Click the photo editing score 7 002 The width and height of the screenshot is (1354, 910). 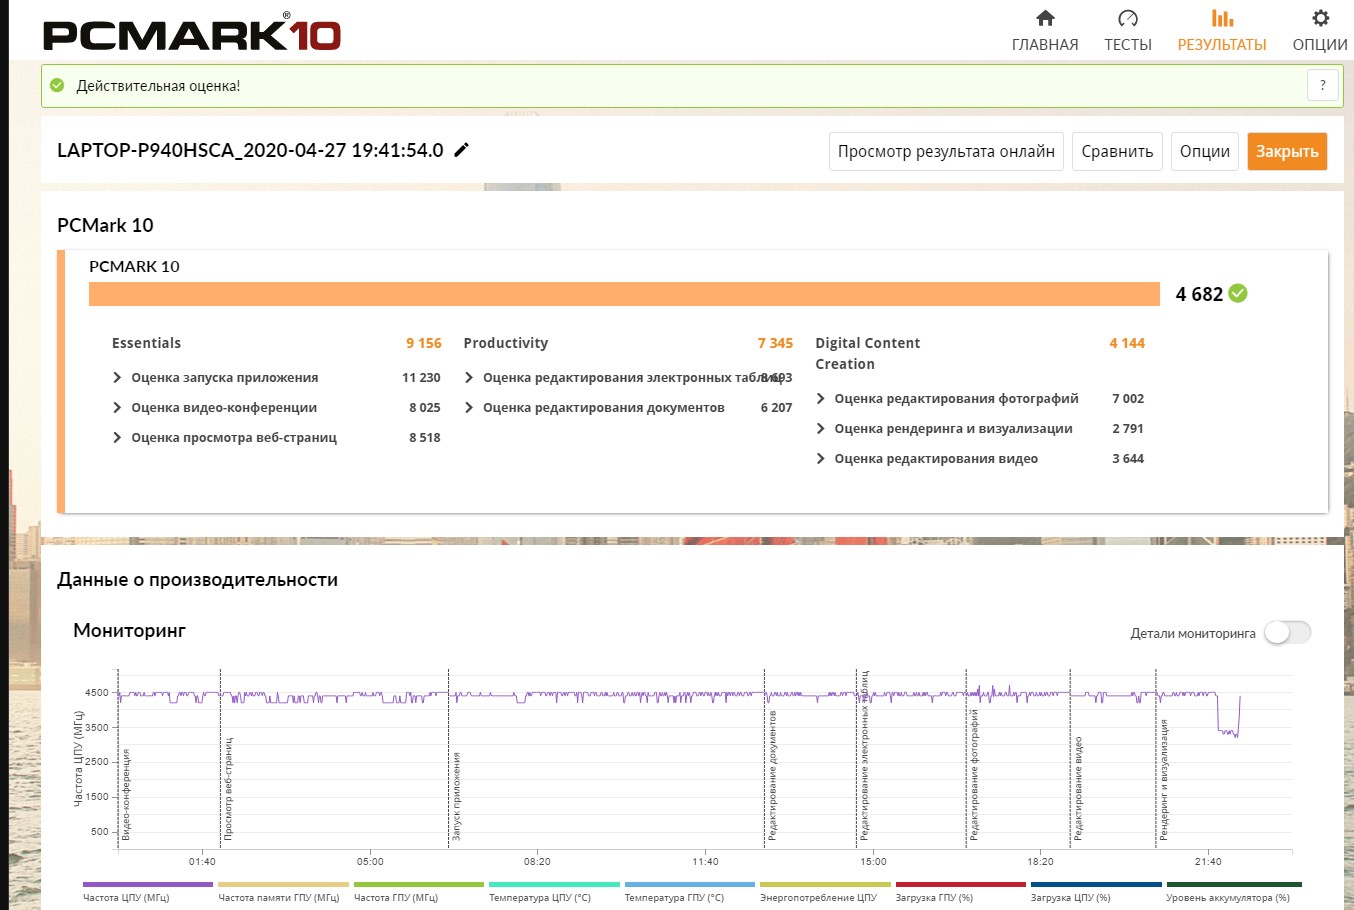coord(1128,399)
